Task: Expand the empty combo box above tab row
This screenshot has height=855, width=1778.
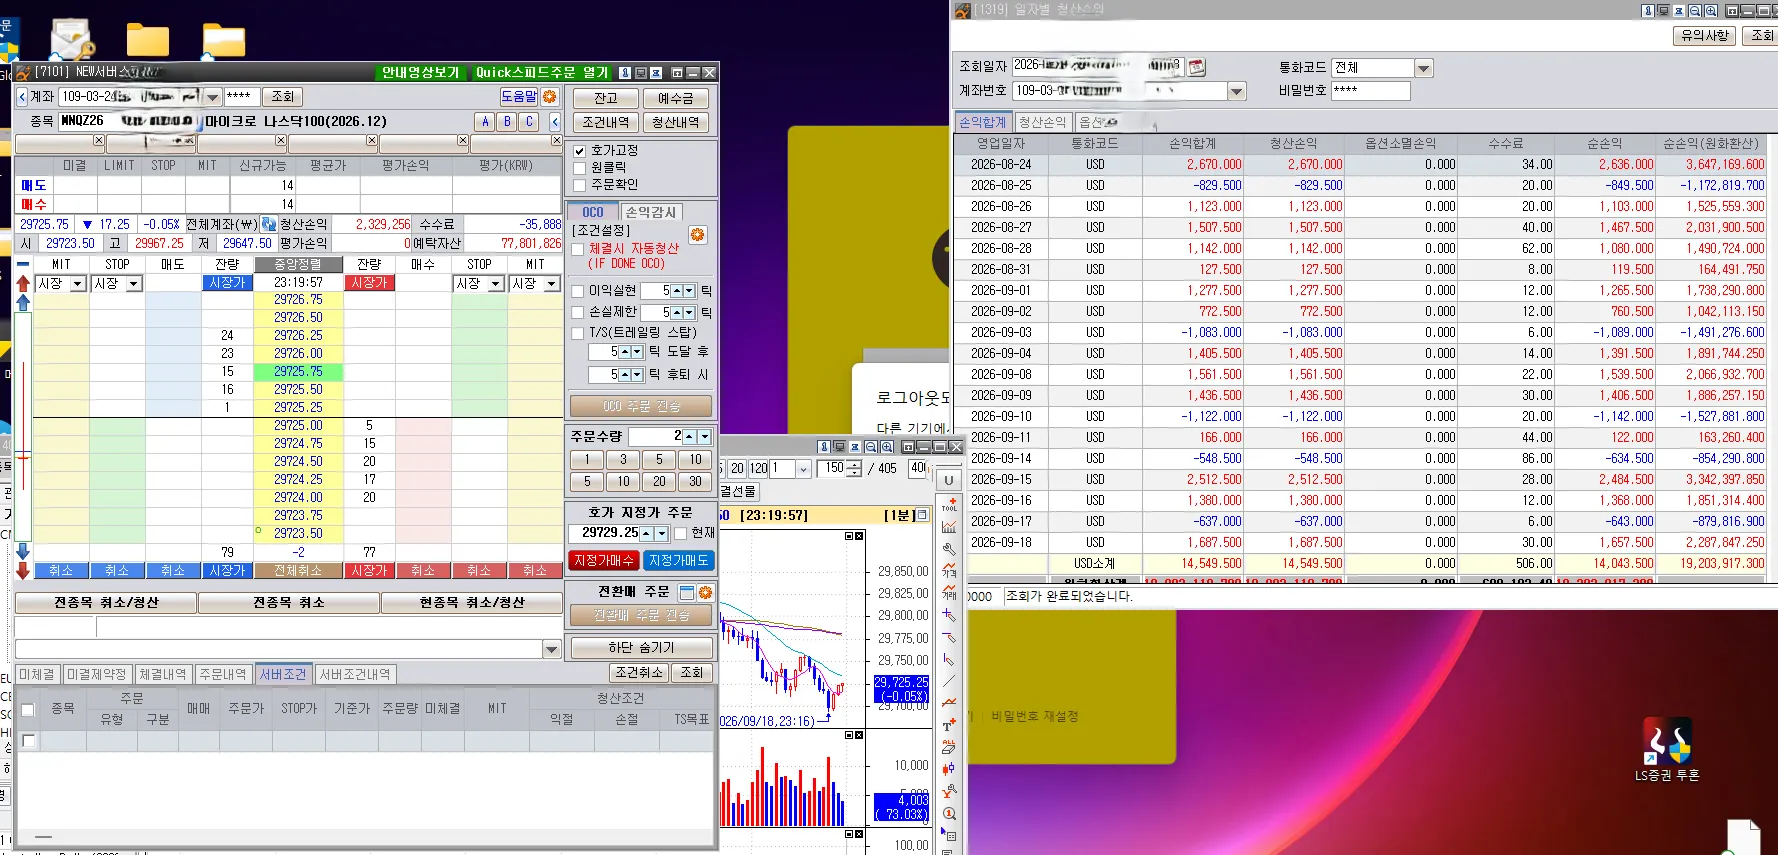Action: click(551, 649)
